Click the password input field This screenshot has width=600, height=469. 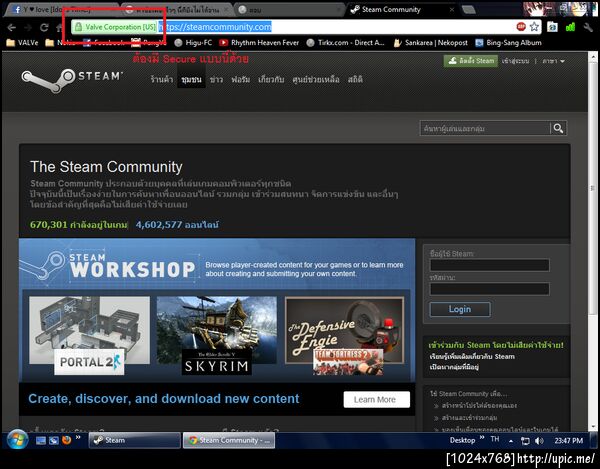(x=489, y=289)
